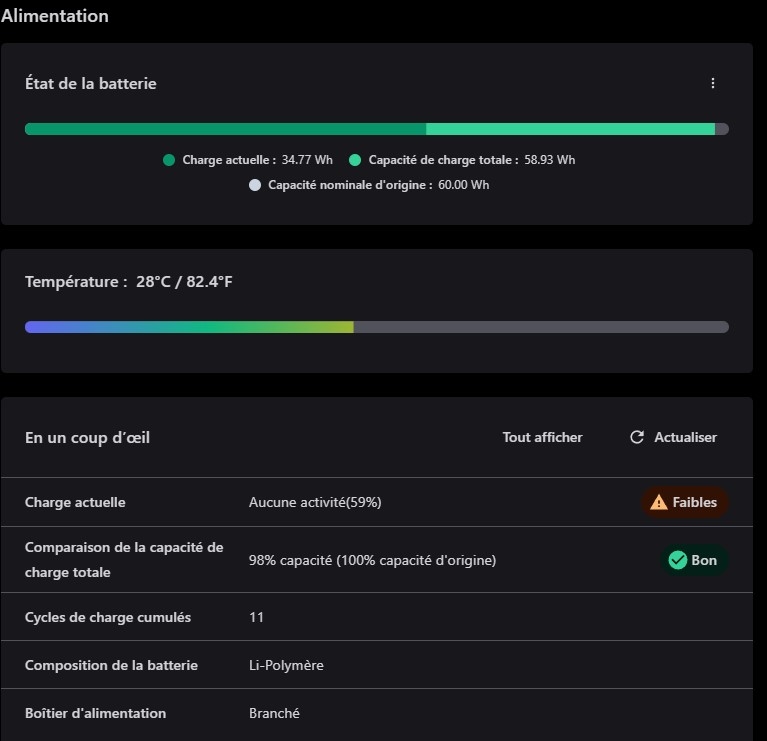This screenshot has width=767, height=741.
Task: Click the white Capacité nominale d'origine dot
Action: (x=255, y=185)
